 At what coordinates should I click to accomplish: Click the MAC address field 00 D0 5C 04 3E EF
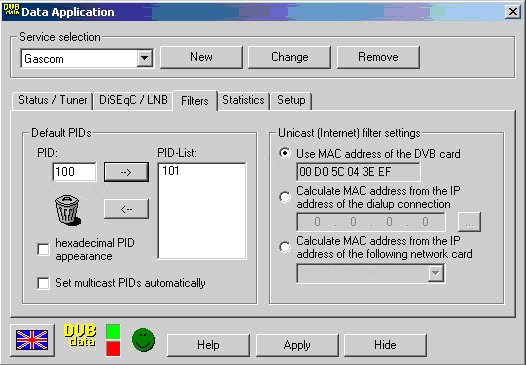[x=358, y=172]
